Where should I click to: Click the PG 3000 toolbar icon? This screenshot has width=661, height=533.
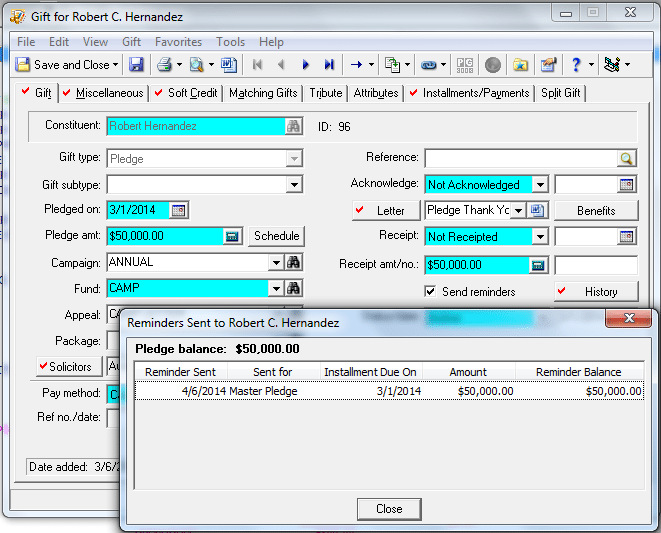pos(465,65)
